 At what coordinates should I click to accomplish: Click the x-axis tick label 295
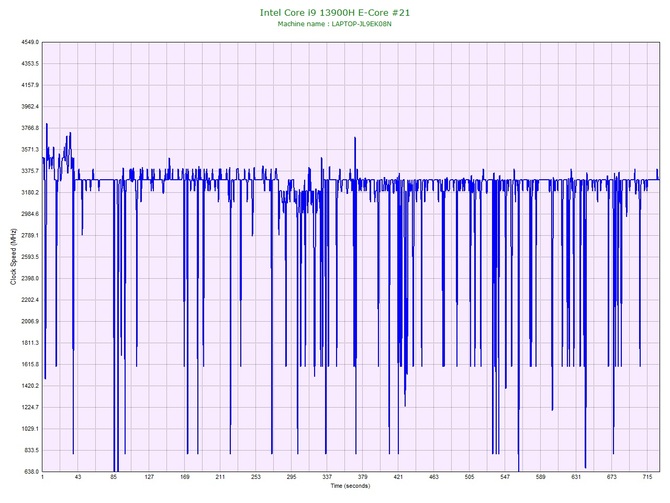click(x=291, y=477)
